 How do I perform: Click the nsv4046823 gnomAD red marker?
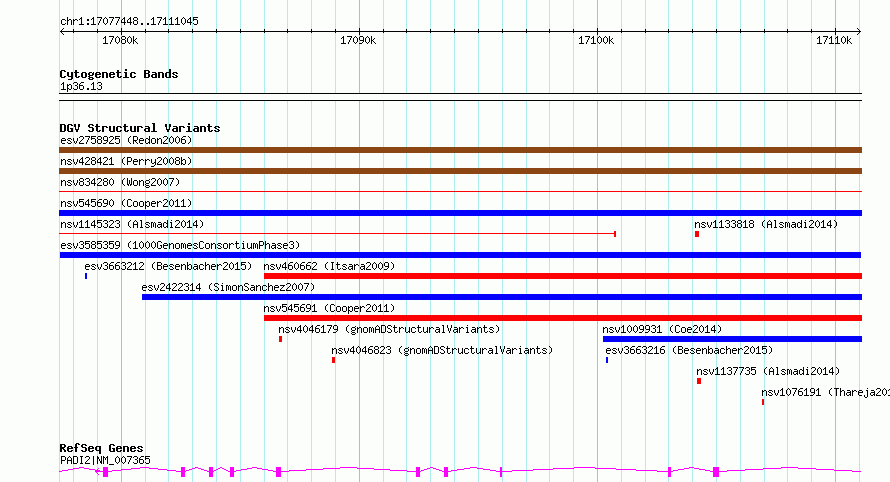point(333,360)
